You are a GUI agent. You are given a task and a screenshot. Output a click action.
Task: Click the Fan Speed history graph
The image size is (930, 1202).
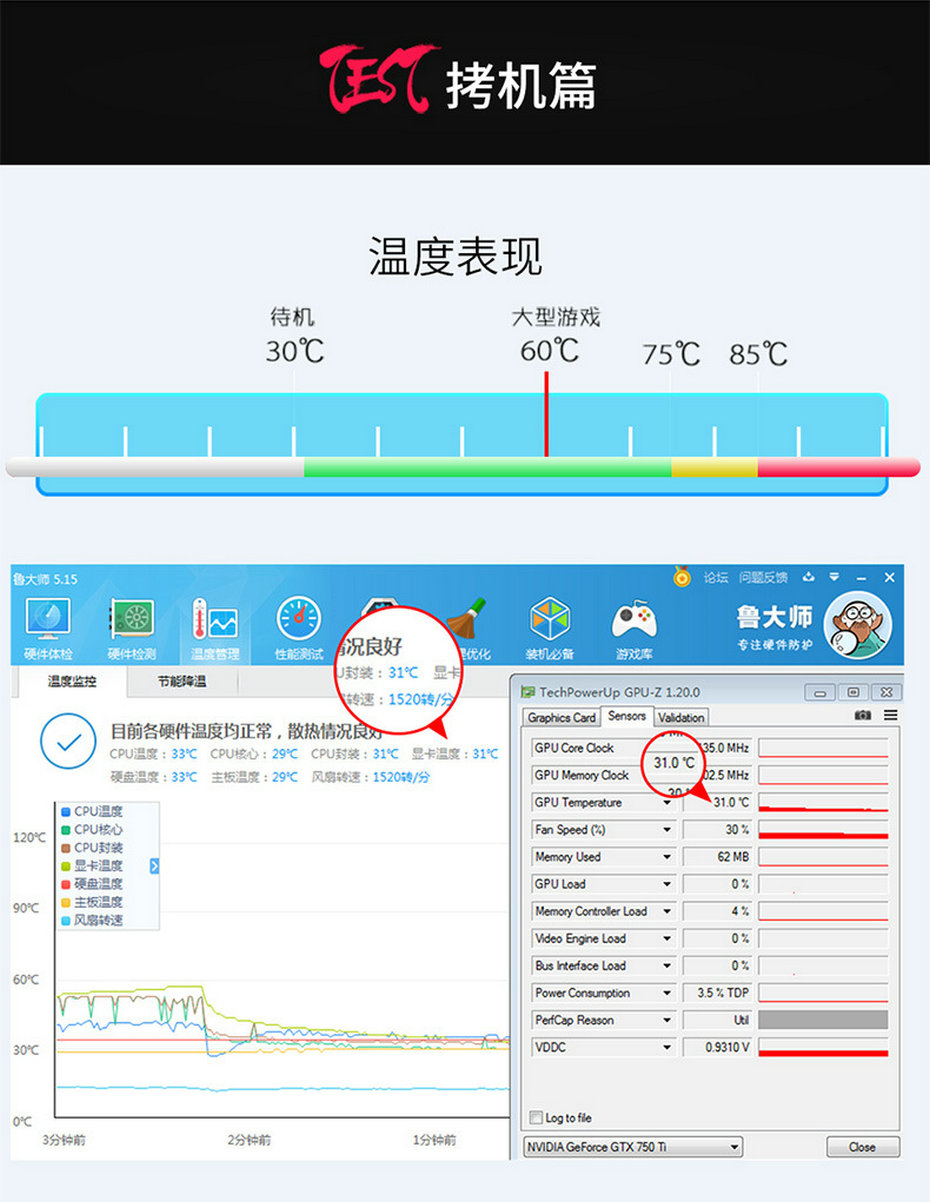click(823, 830)
